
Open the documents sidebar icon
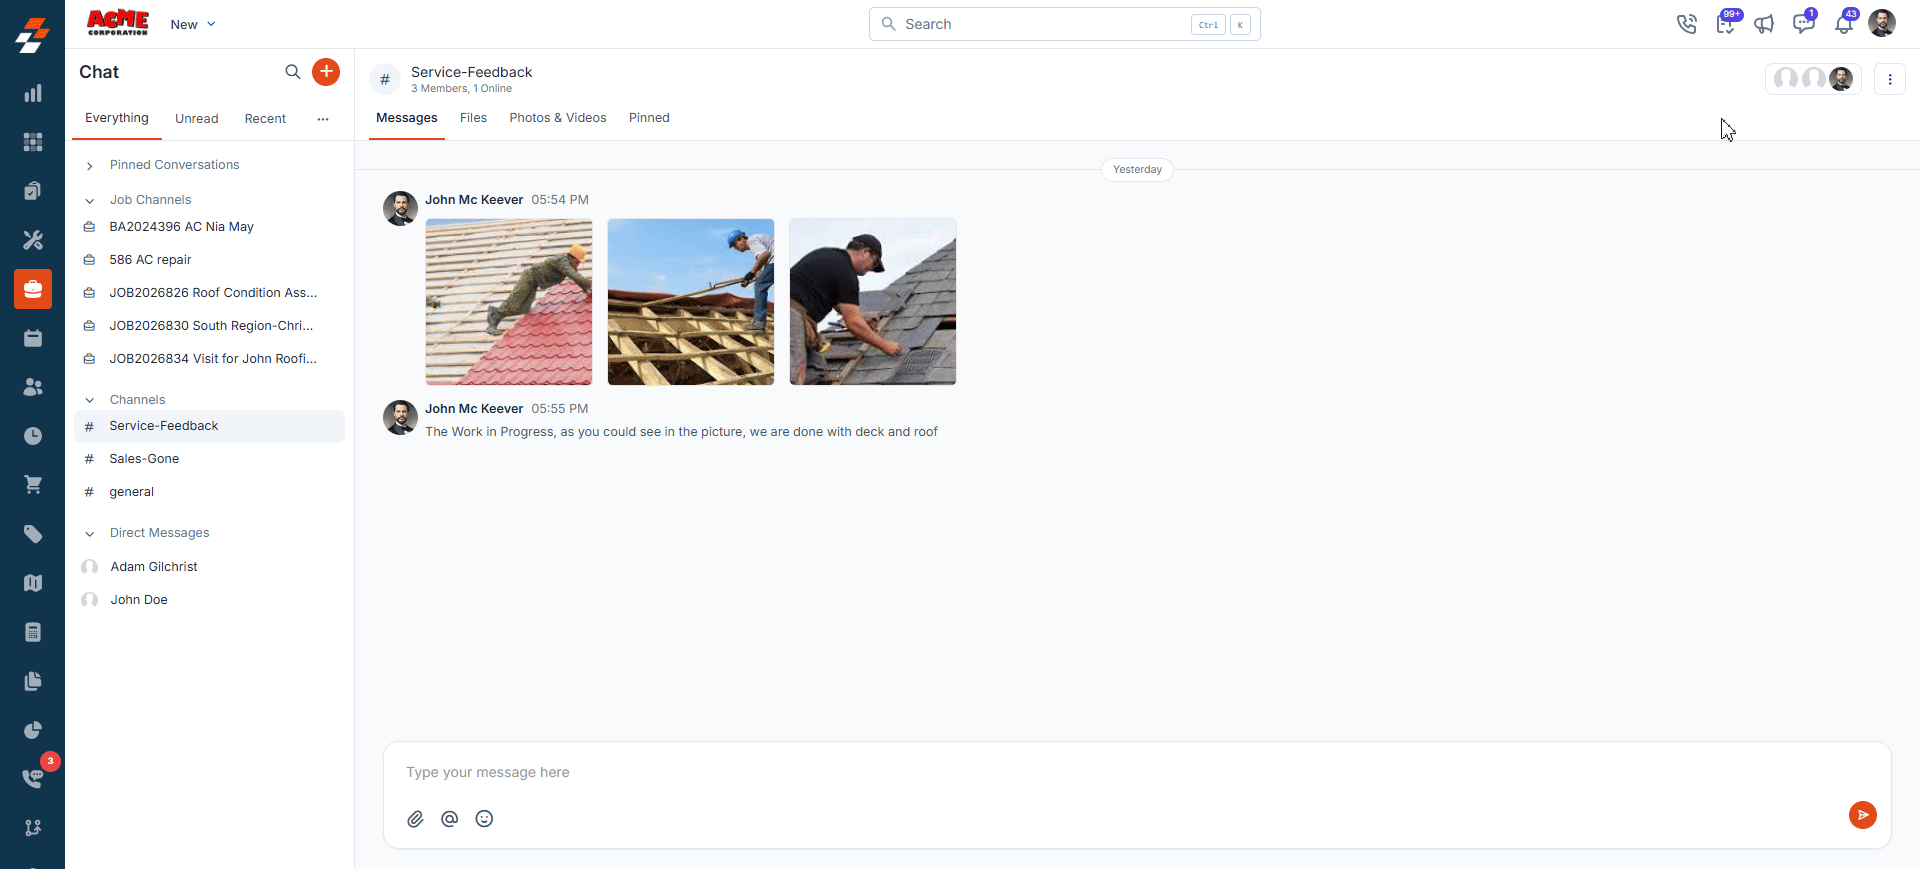(33, 681)
